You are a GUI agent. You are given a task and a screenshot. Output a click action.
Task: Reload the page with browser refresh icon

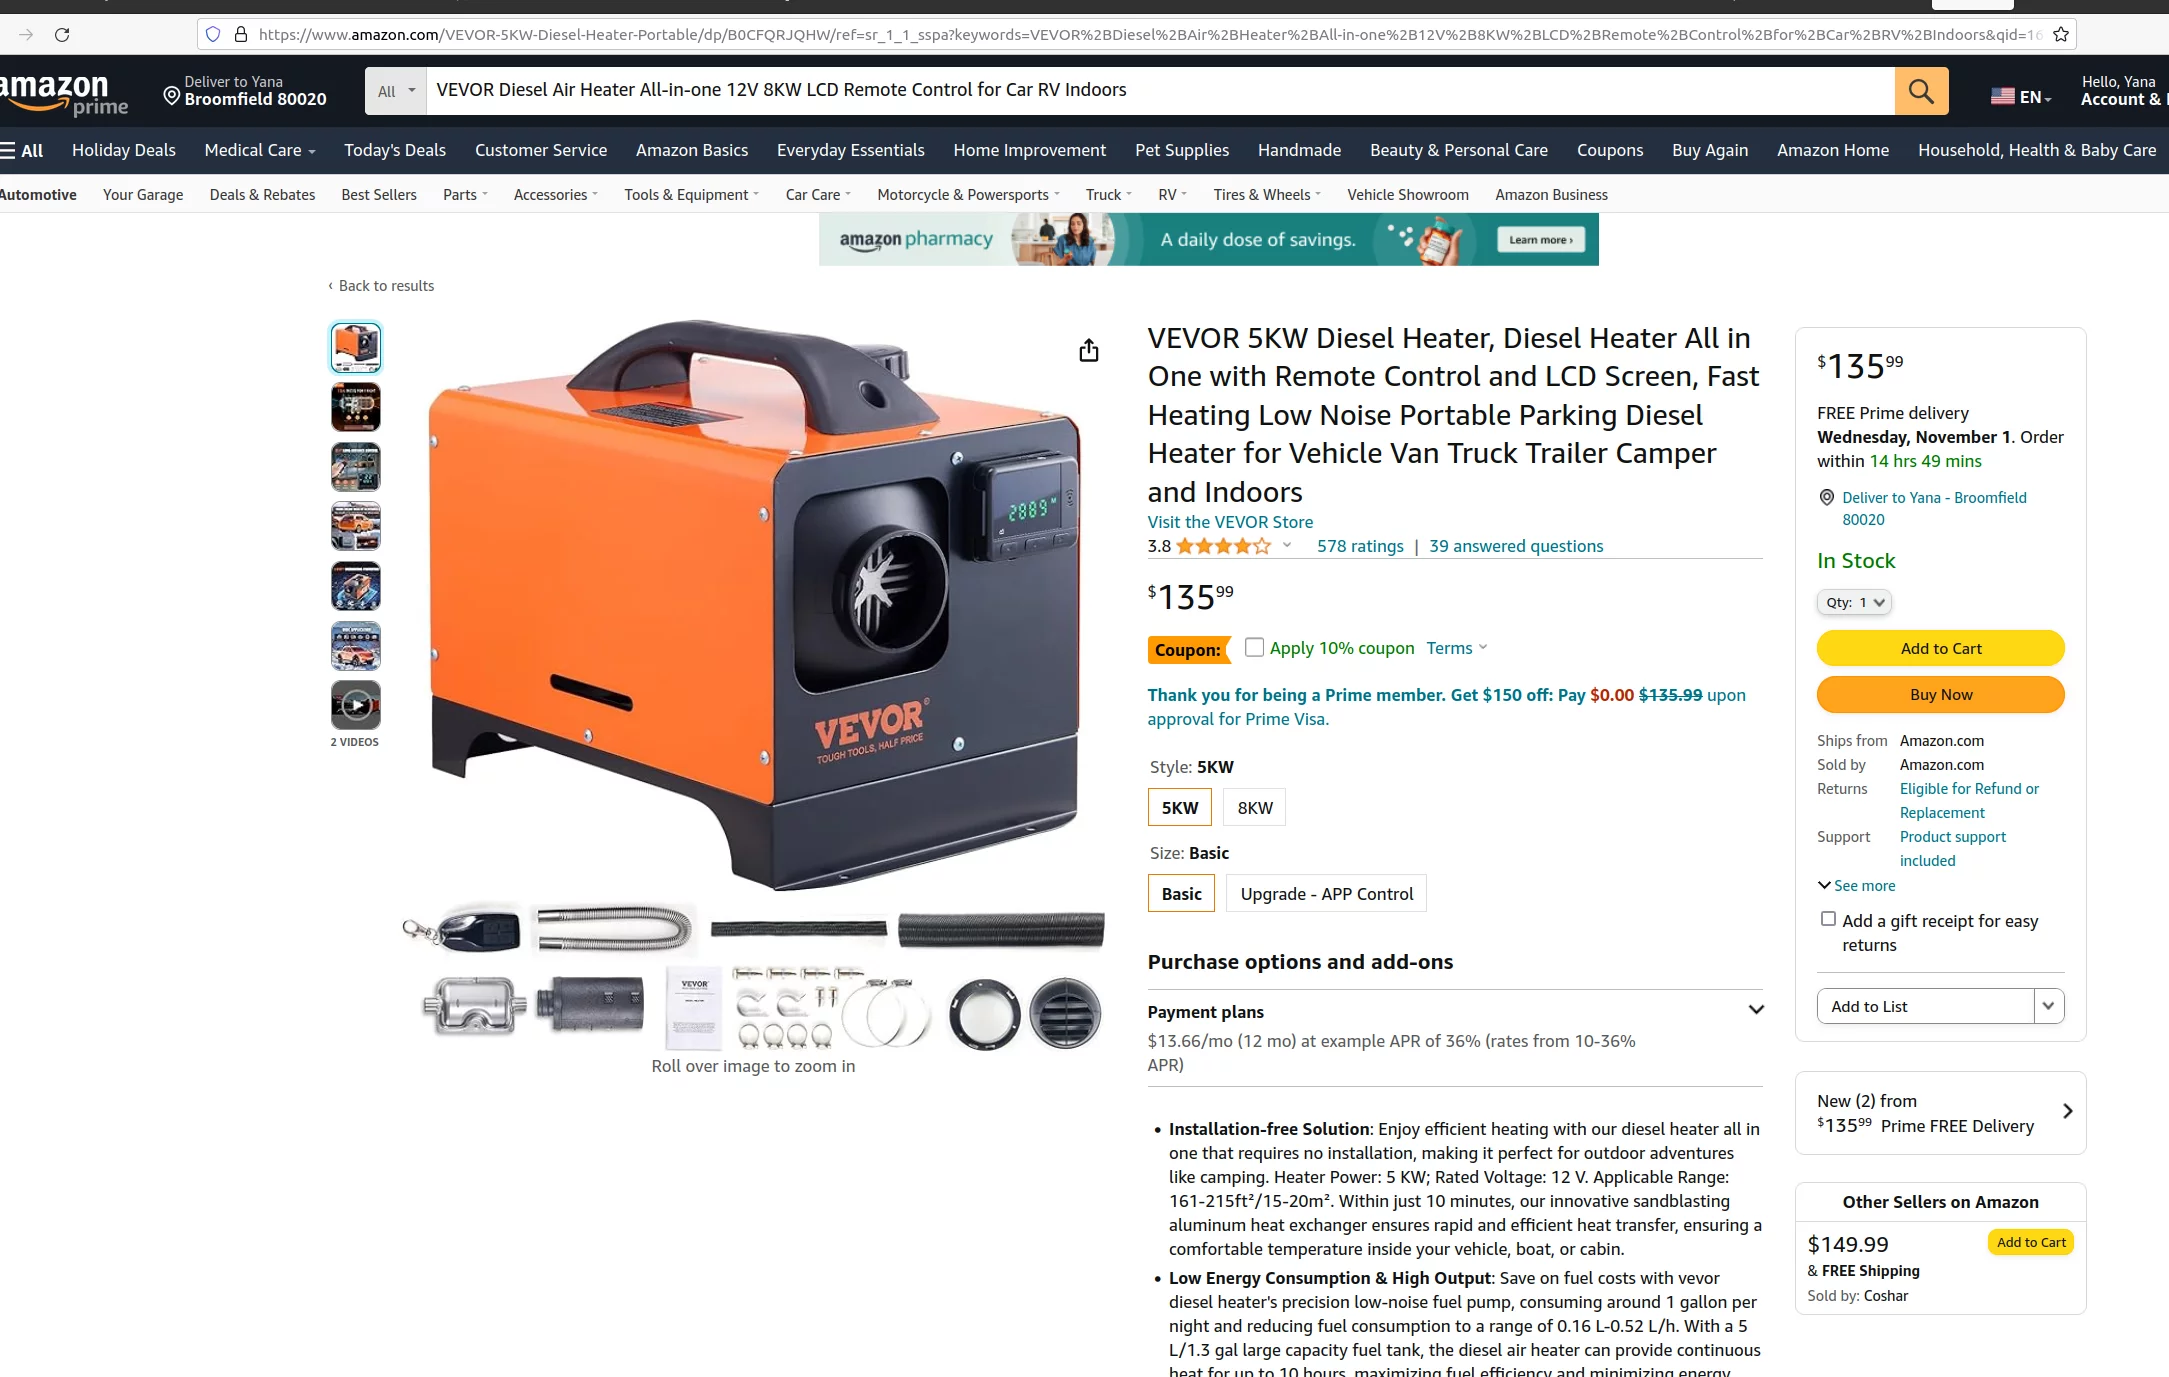62,34
